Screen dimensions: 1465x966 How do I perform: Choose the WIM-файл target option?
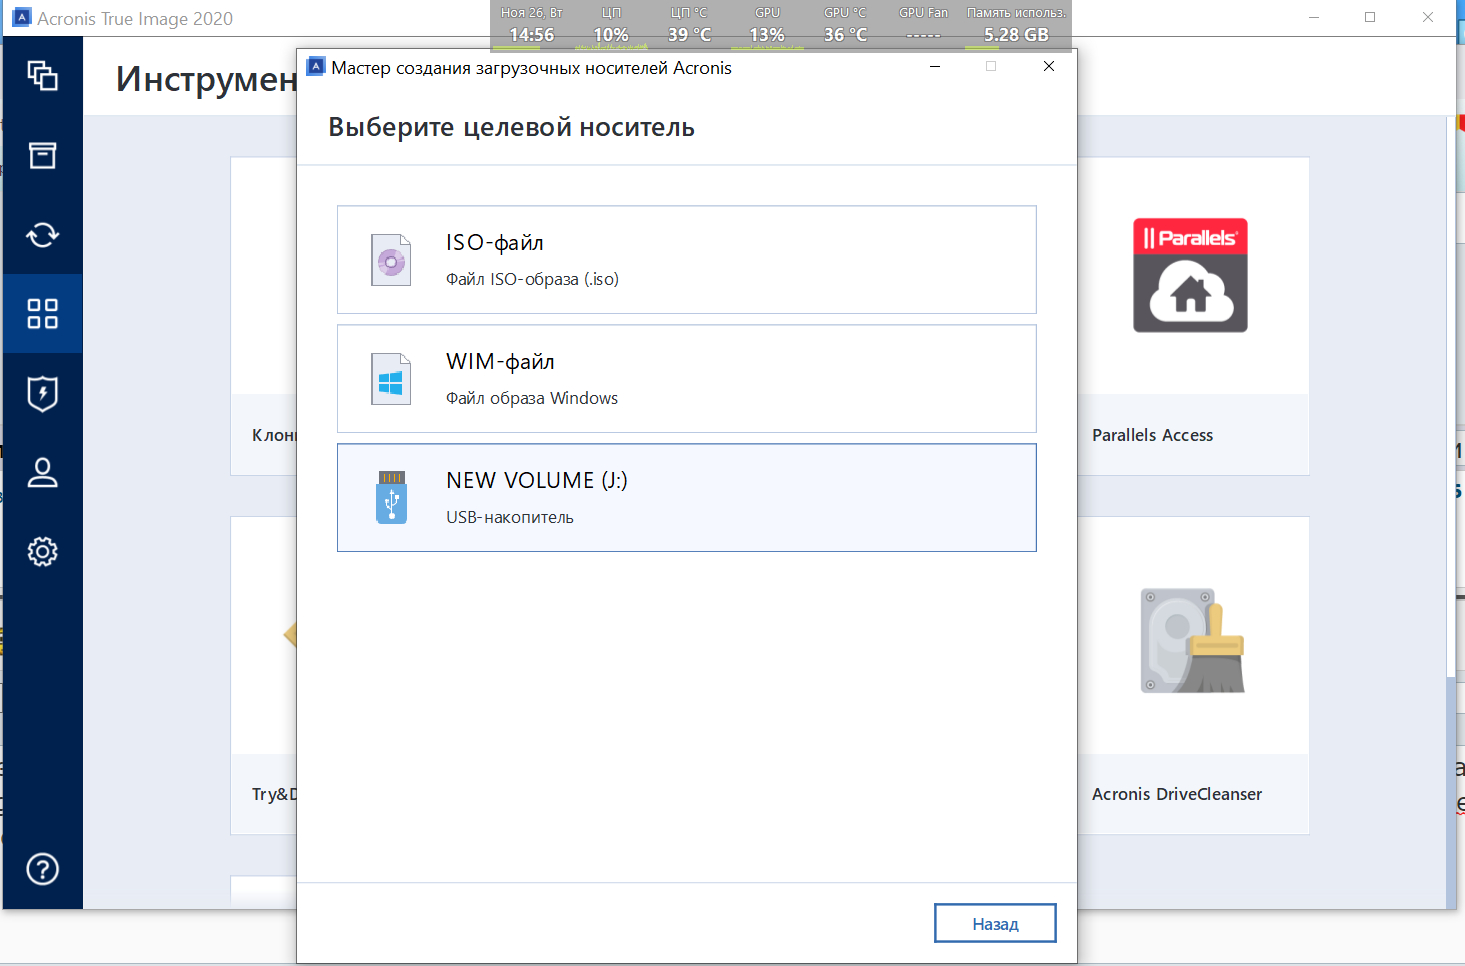[x=687, y=379]
